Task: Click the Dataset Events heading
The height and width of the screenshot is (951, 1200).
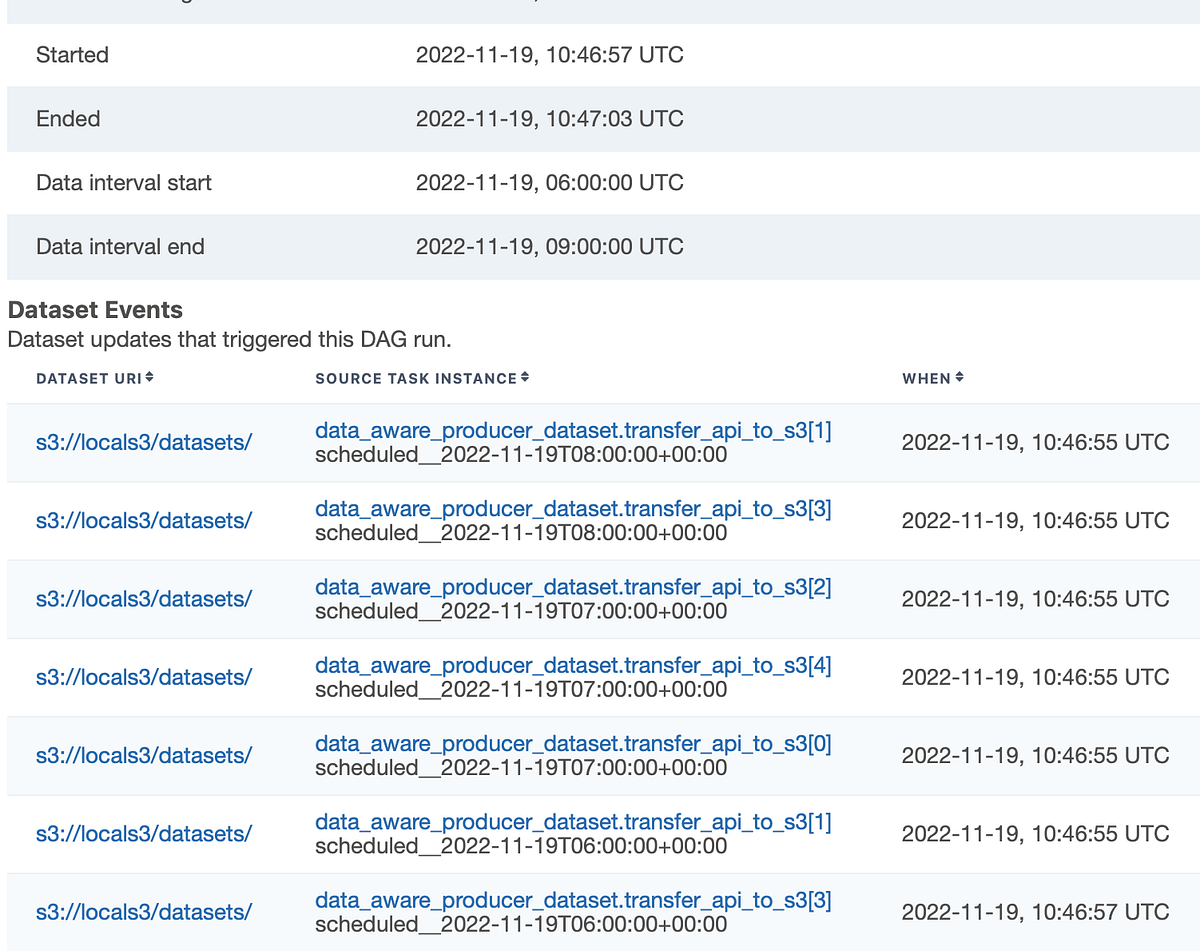Action: (x=95, y=310)
